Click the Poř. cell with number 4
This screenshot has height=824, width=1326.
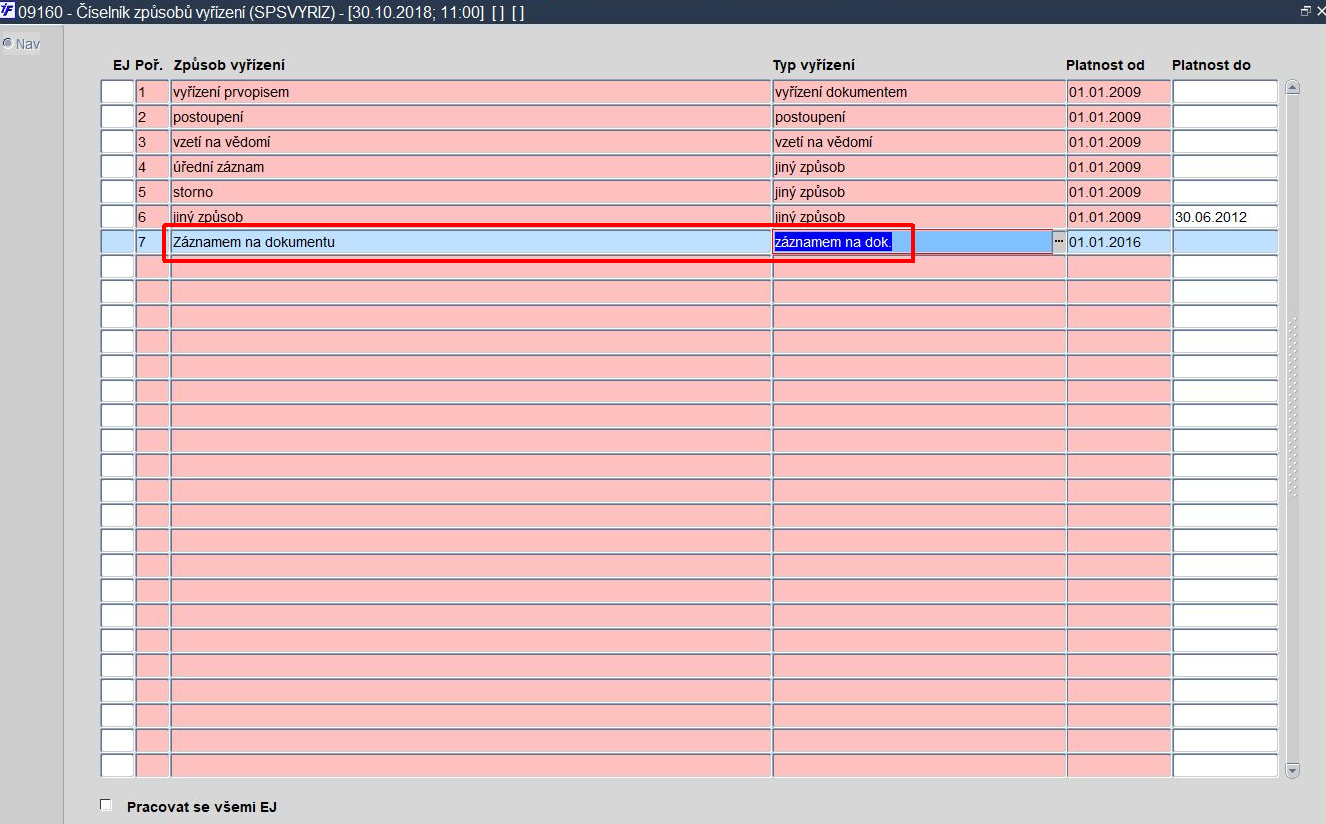click(x=152, y=167)
